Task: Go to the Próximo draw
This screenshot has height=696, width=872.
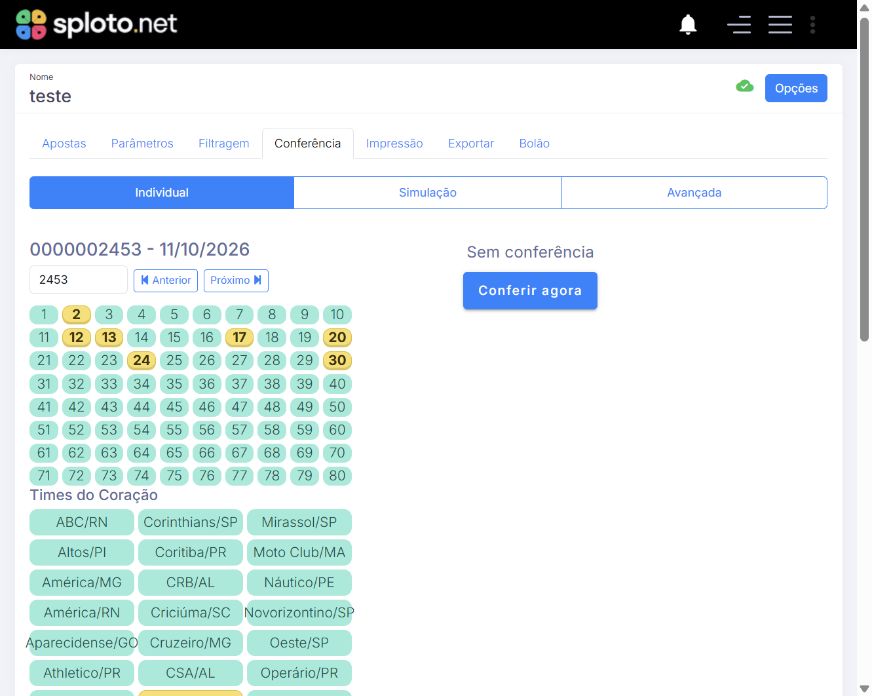Action: pyautogui.click(x=236, y=280)
